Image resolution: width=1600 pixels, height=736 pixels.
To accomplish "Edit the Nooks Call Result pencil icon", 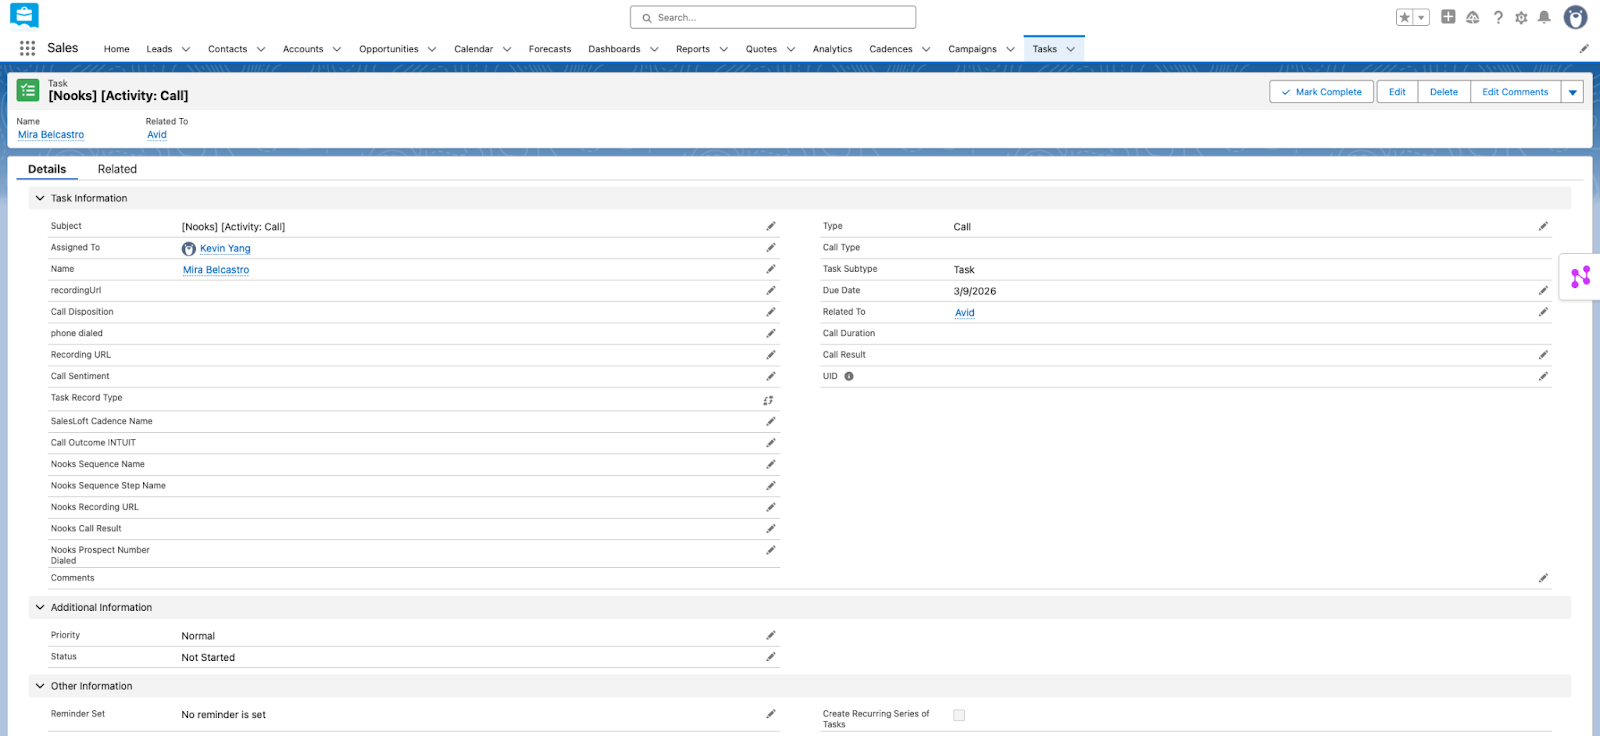I will (771, 528).
